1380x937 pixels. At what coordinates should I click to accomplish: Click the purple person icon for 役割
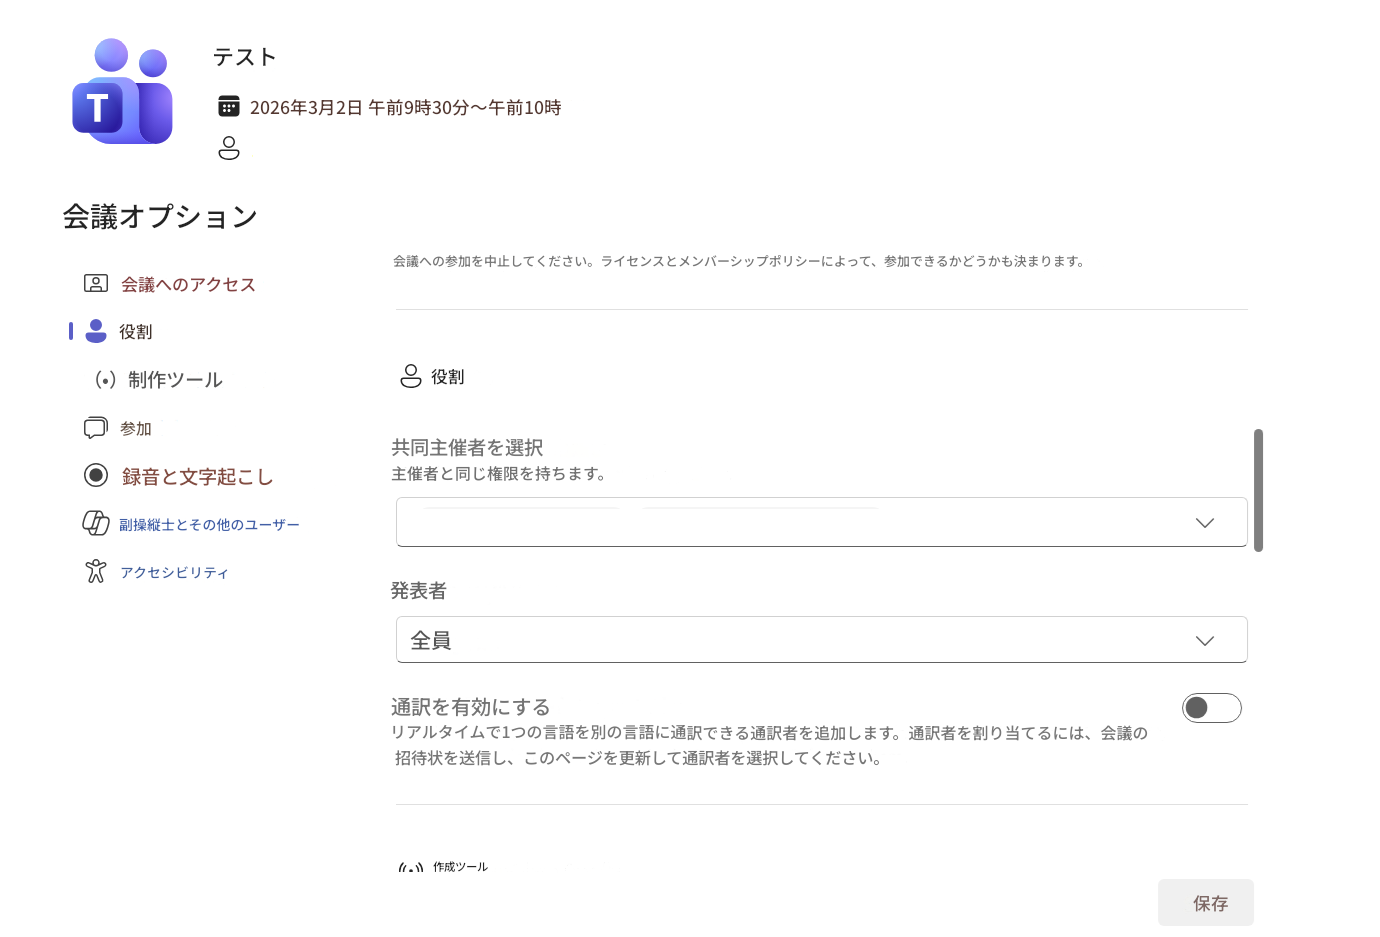click(96, 331)
